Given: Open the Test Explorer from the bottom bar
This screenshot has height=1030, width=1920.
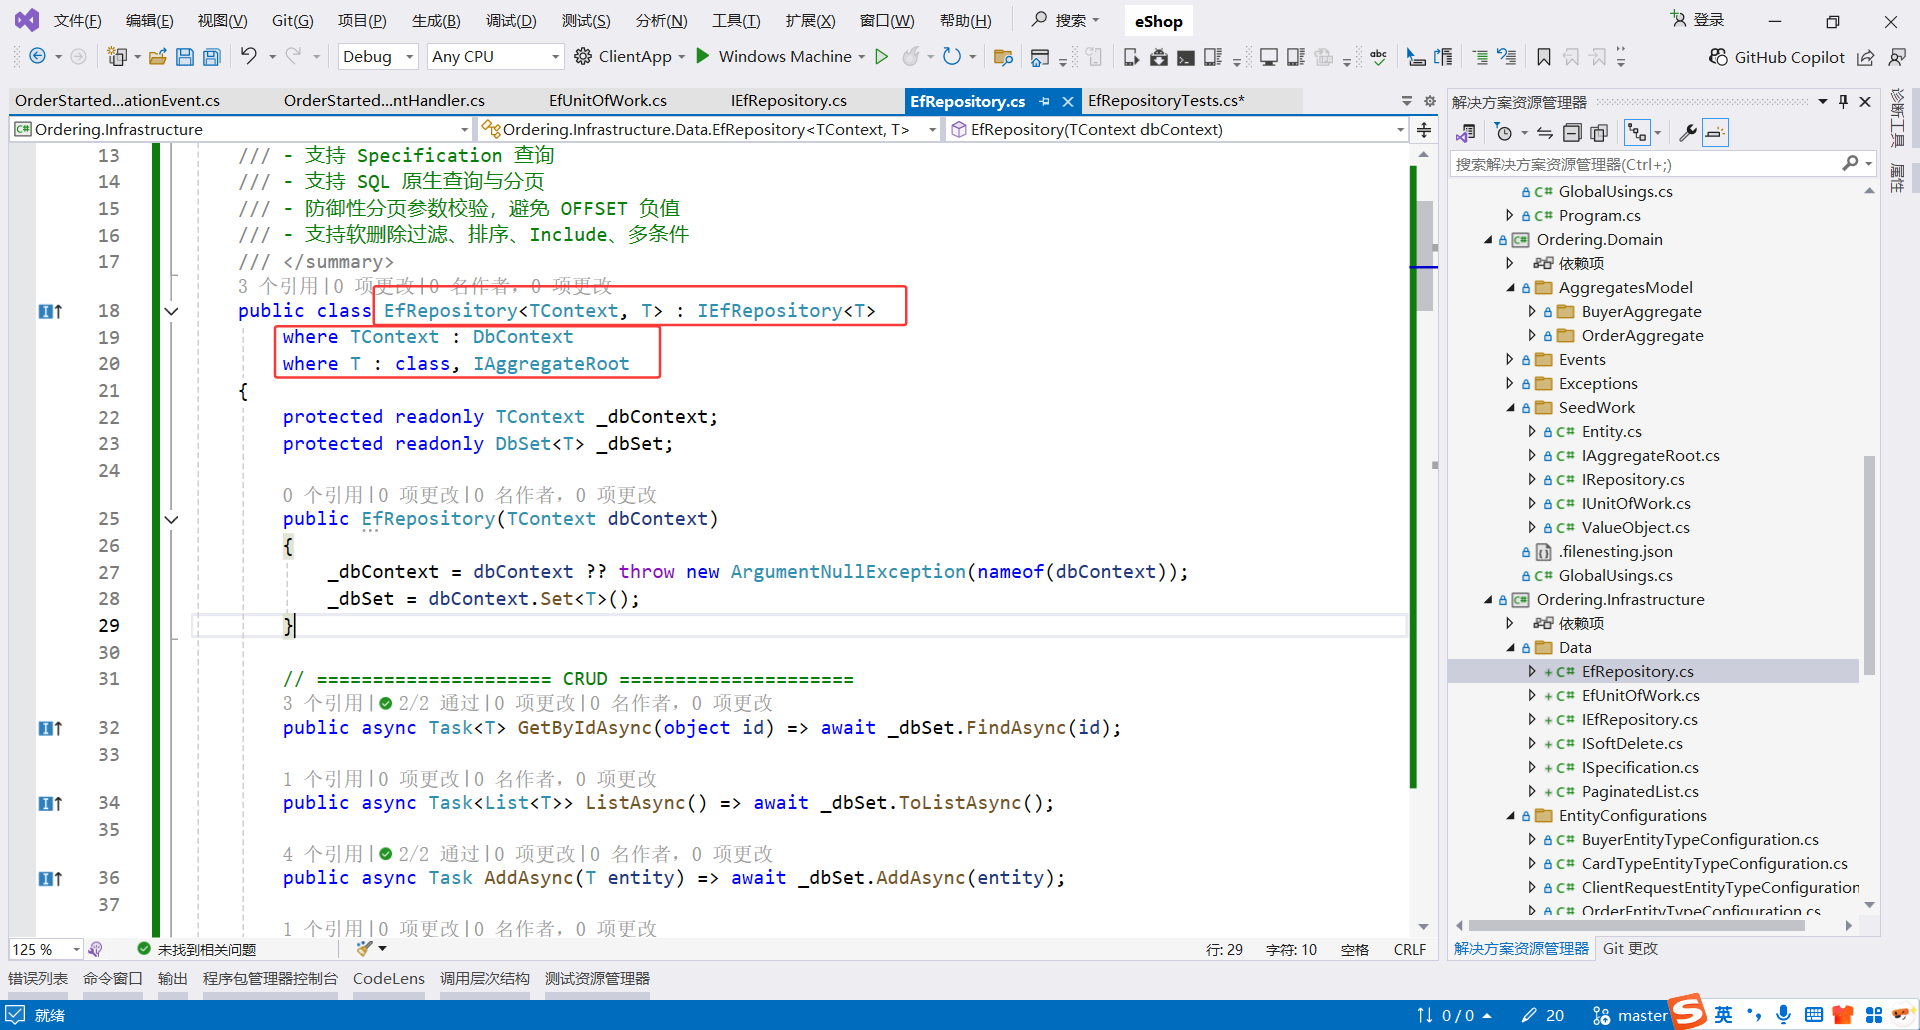Looking at the screenshot, I should coord(597,978).
